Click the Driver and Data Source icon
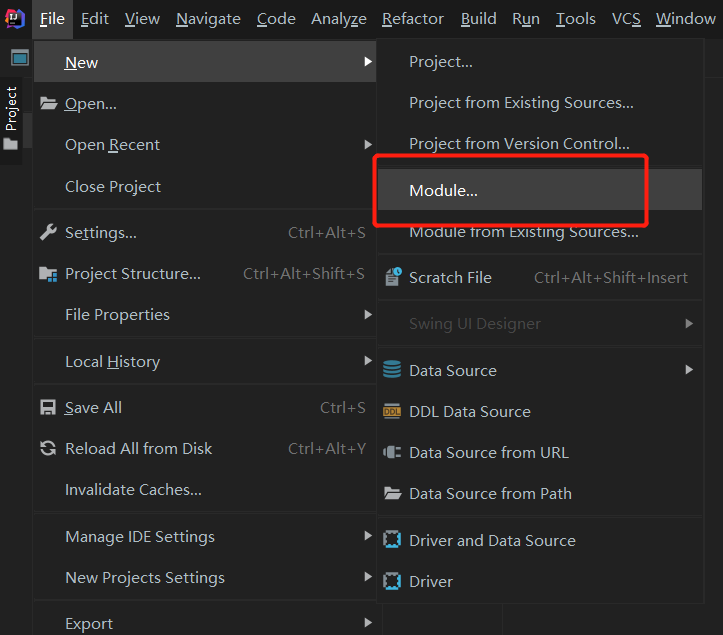This screenshot has height=635, width=723. pos(392,541)
